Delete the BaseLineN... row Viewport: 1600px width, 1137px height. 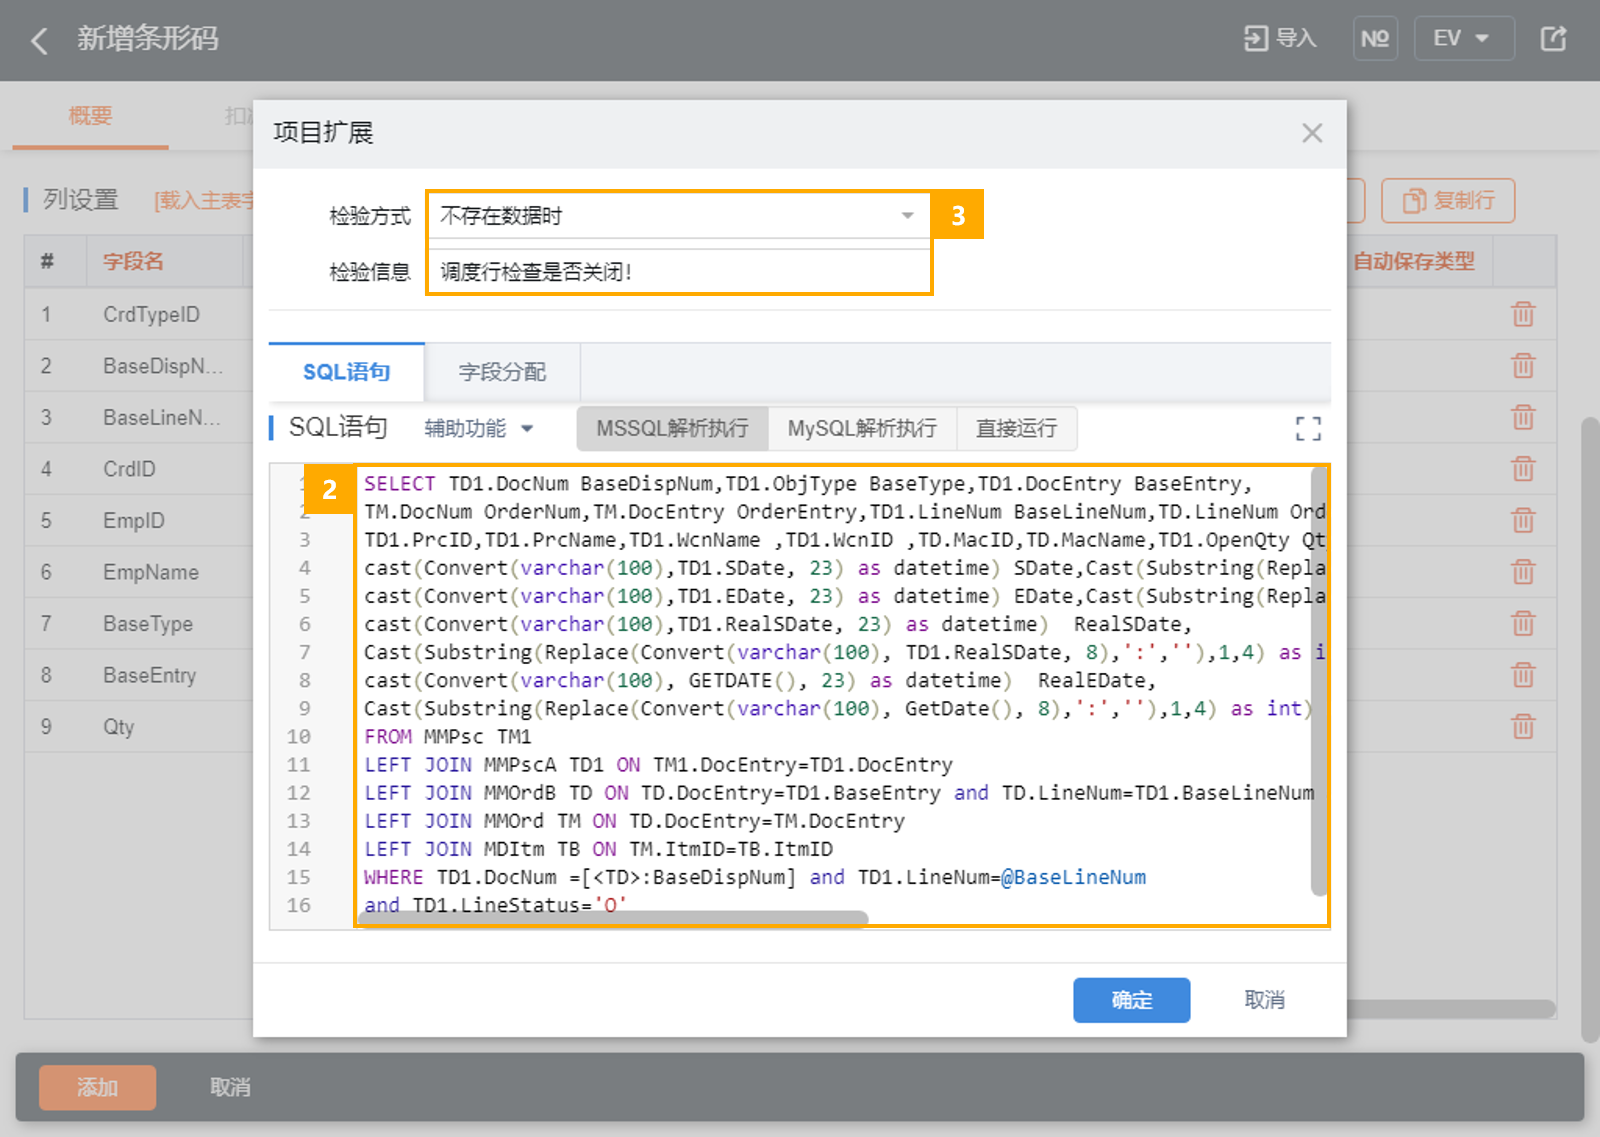(x=1522, y=417)
